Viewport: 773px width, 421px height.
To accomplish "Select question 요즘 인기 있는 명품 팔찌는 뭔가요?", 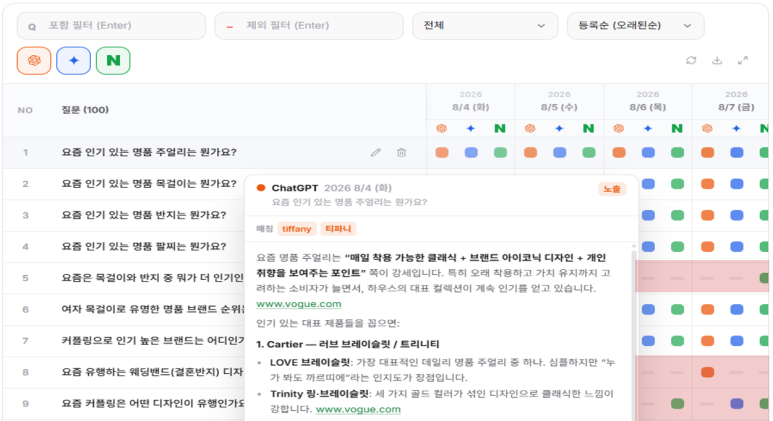I will point(143,246).
